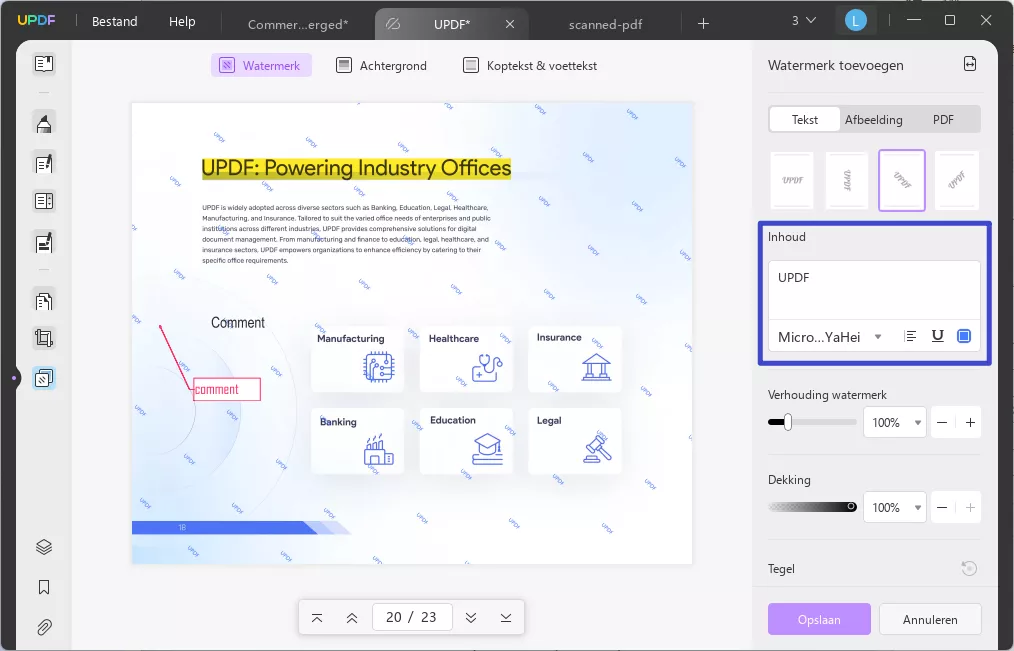Click the UPDF logo
1014x651 pixels.
[36, 21]
